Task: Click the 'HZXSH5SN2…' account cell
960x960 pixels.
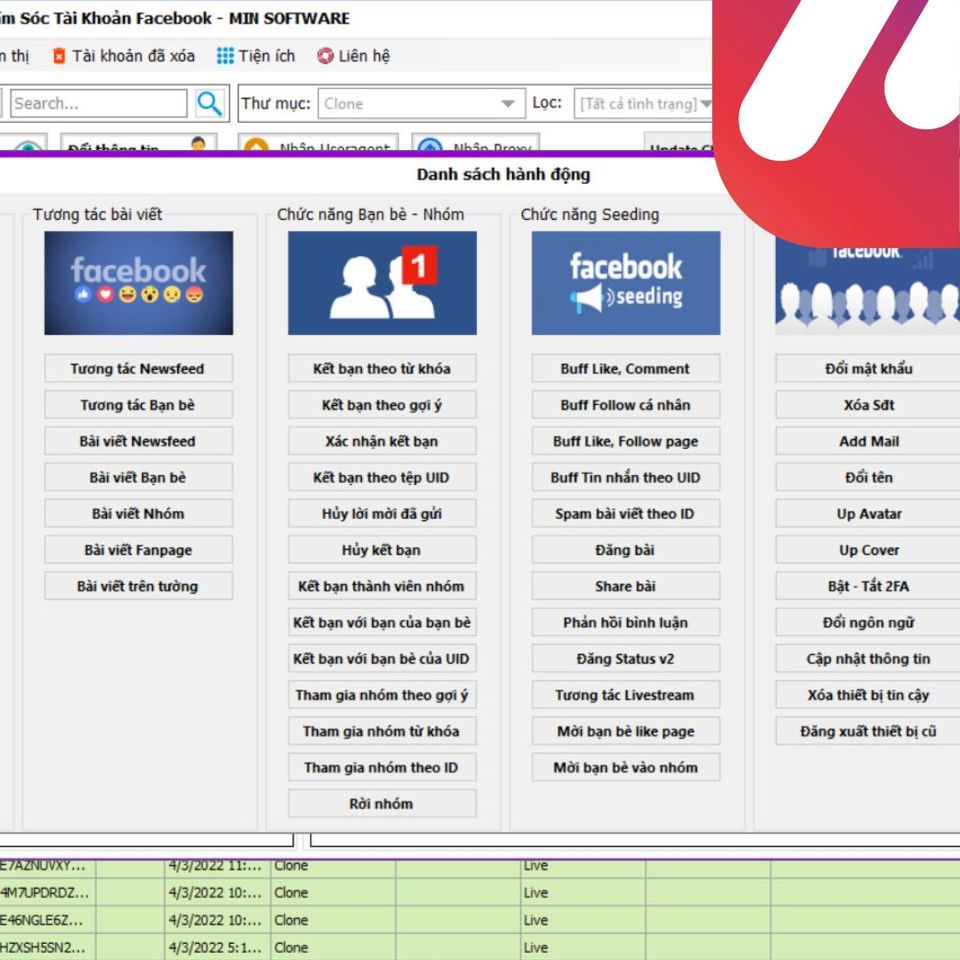Action: point(47,947)
